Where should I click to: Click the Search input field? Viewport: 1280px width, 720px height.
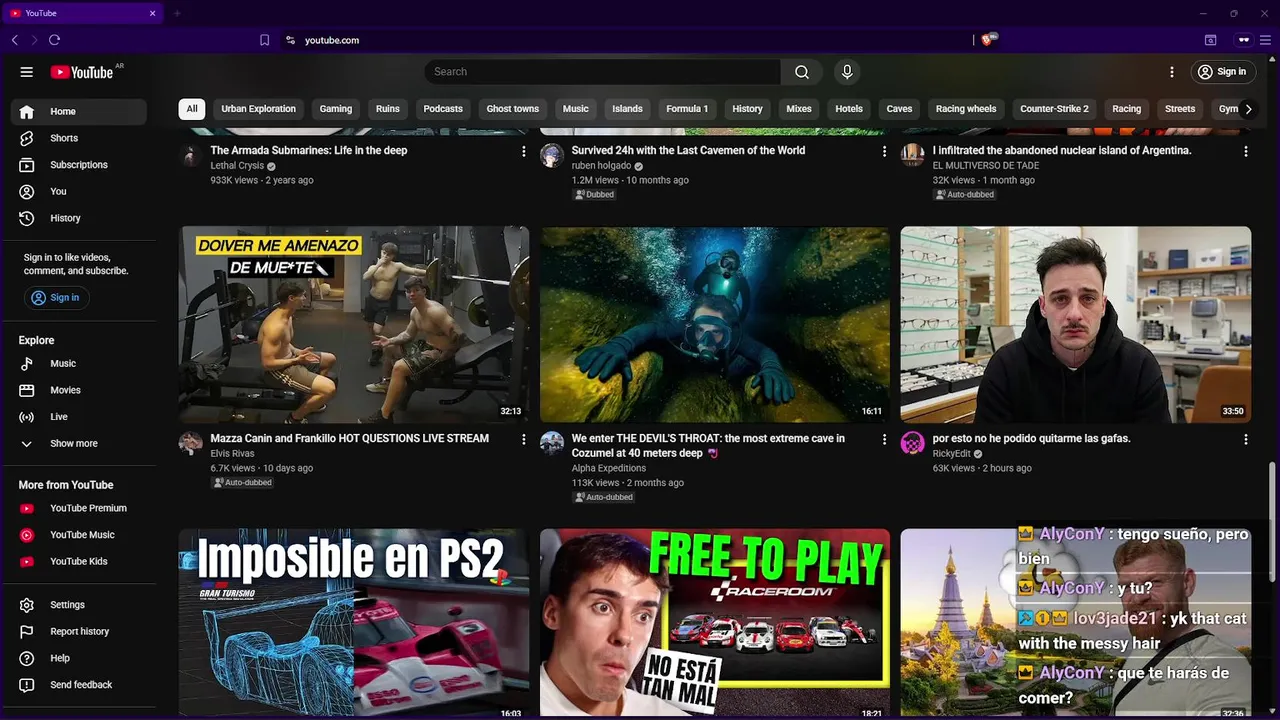click(x=603, y=72)
